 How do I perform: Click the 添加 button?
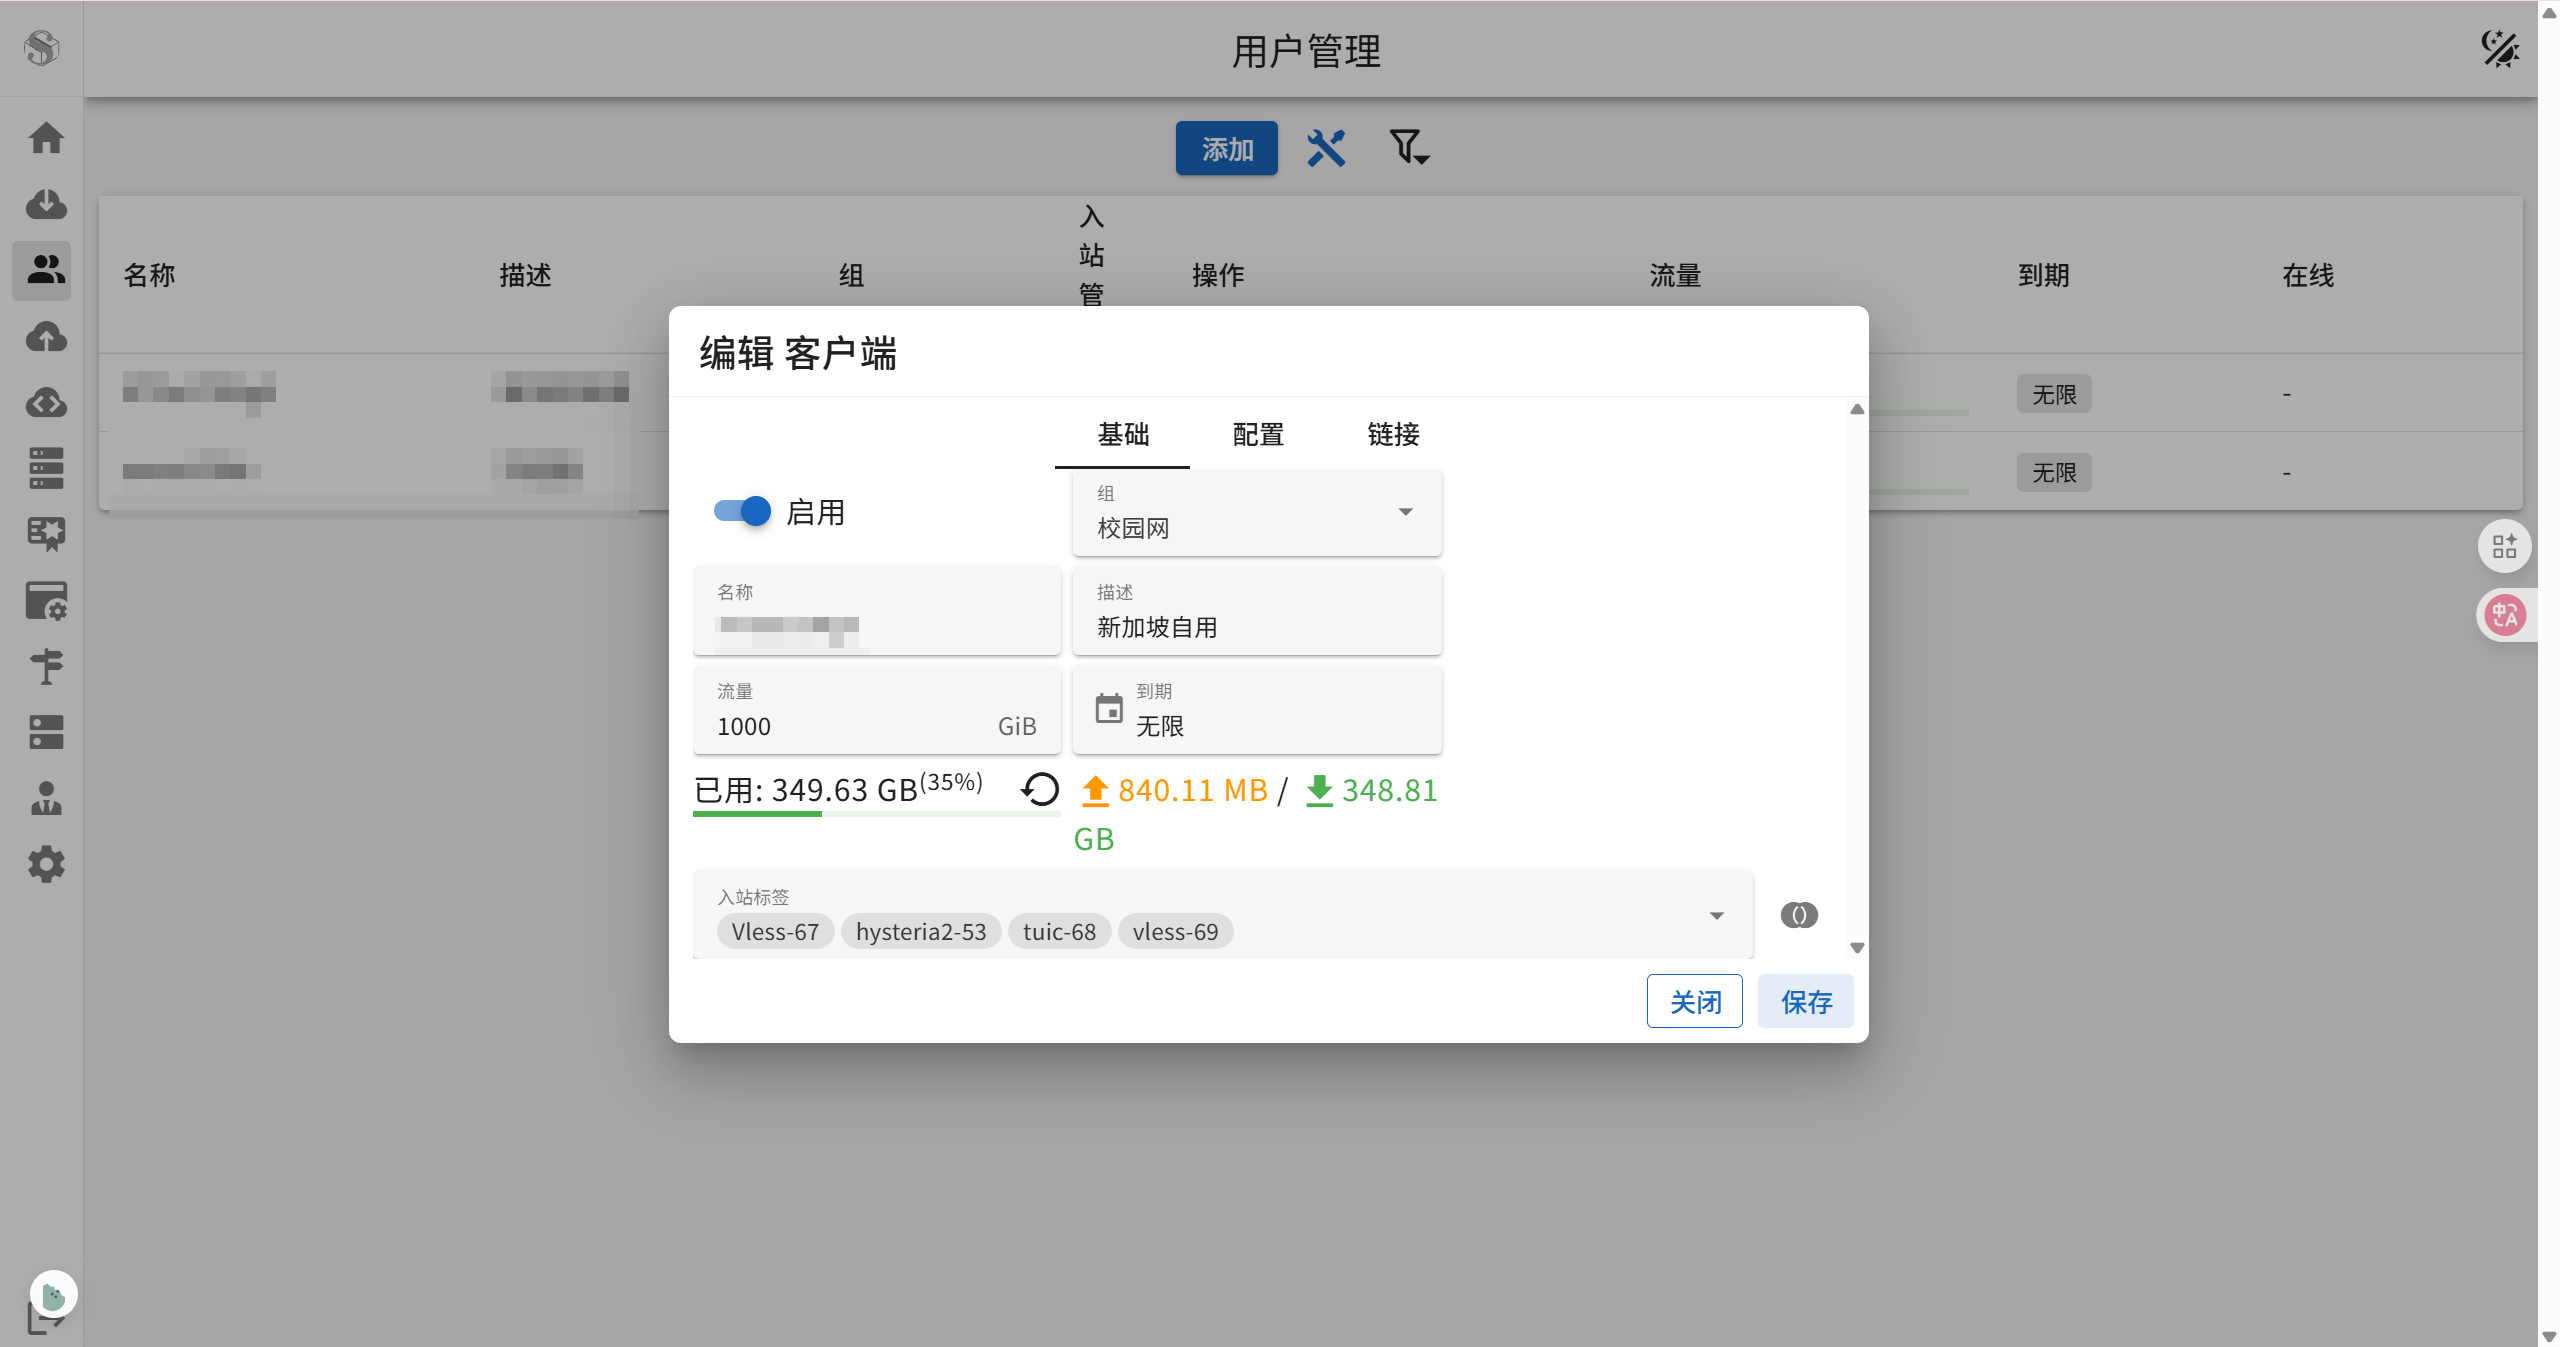pyautogui.click(x=1227, y=149)
